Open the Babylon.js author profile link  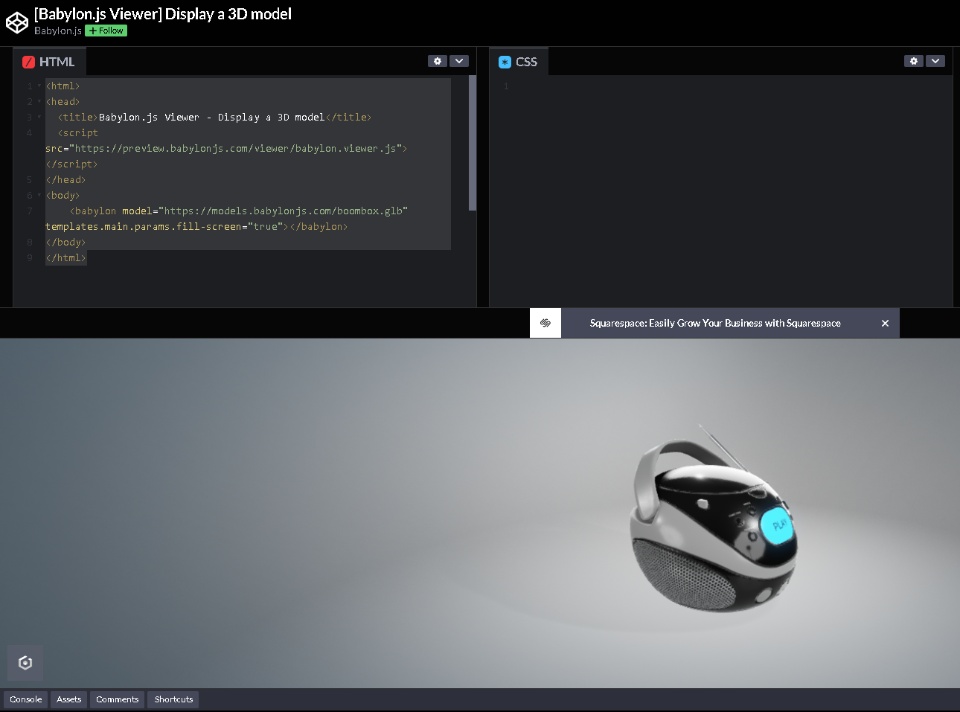pyautogui.click(x=58, y=31)
